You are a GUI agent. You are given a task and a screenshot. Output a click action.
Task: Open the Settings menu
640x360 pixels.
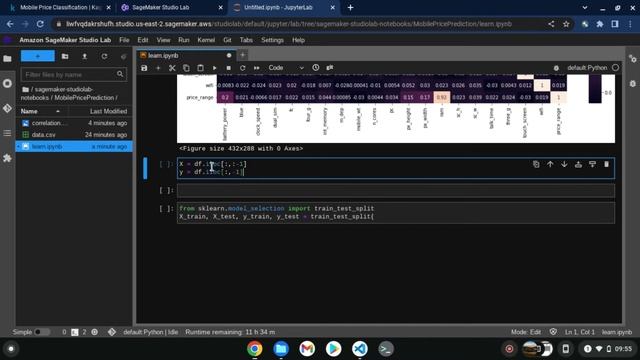click(272, 40)
